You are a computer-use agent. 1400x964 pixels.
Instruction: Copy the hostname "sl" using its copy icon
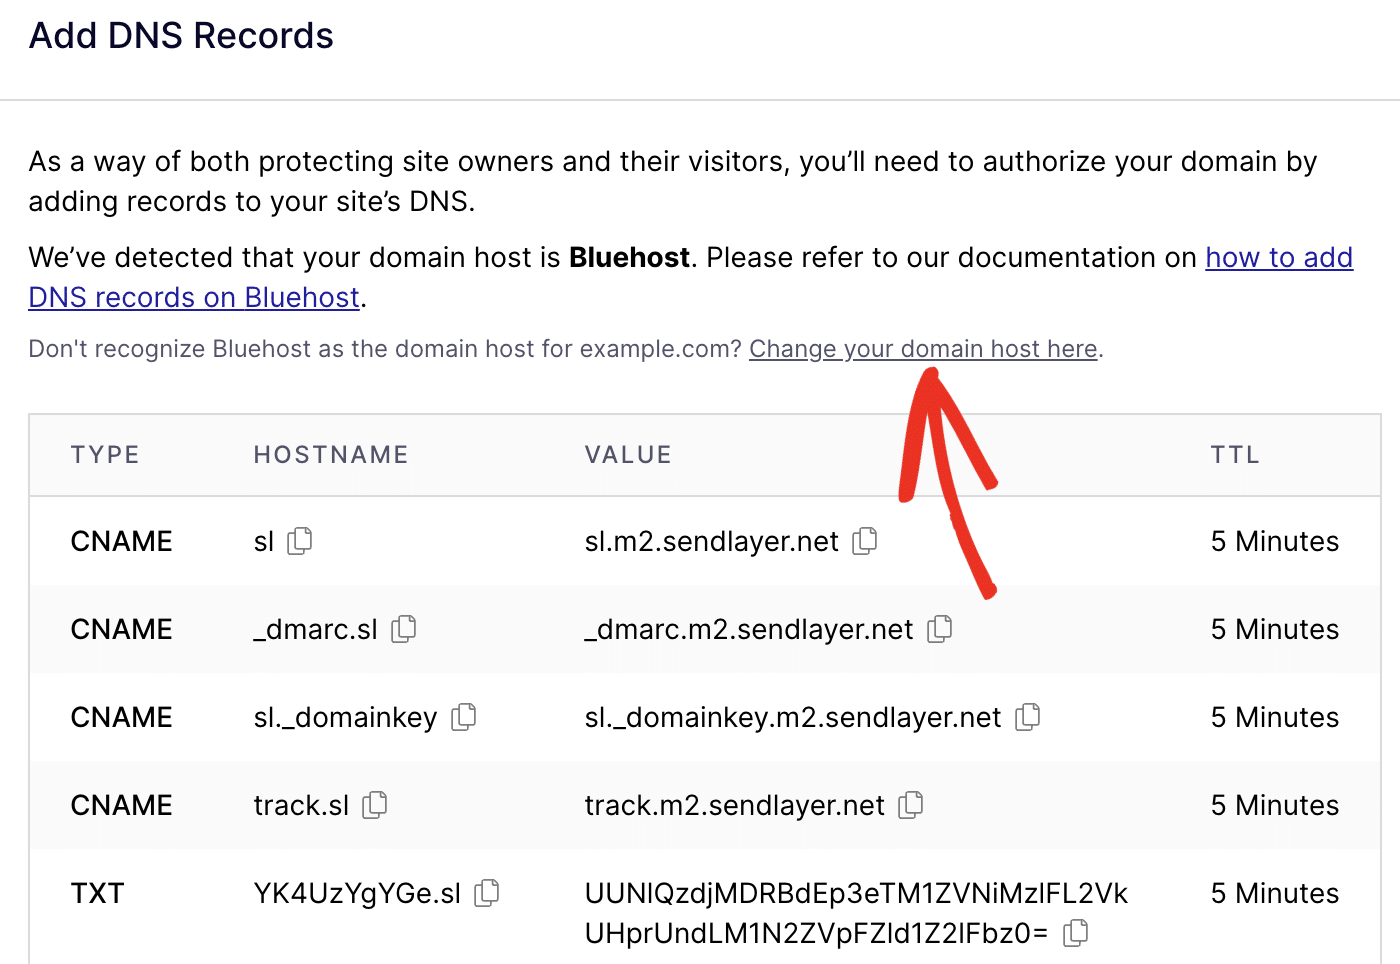pyautogui.click(x=300, y=540)
